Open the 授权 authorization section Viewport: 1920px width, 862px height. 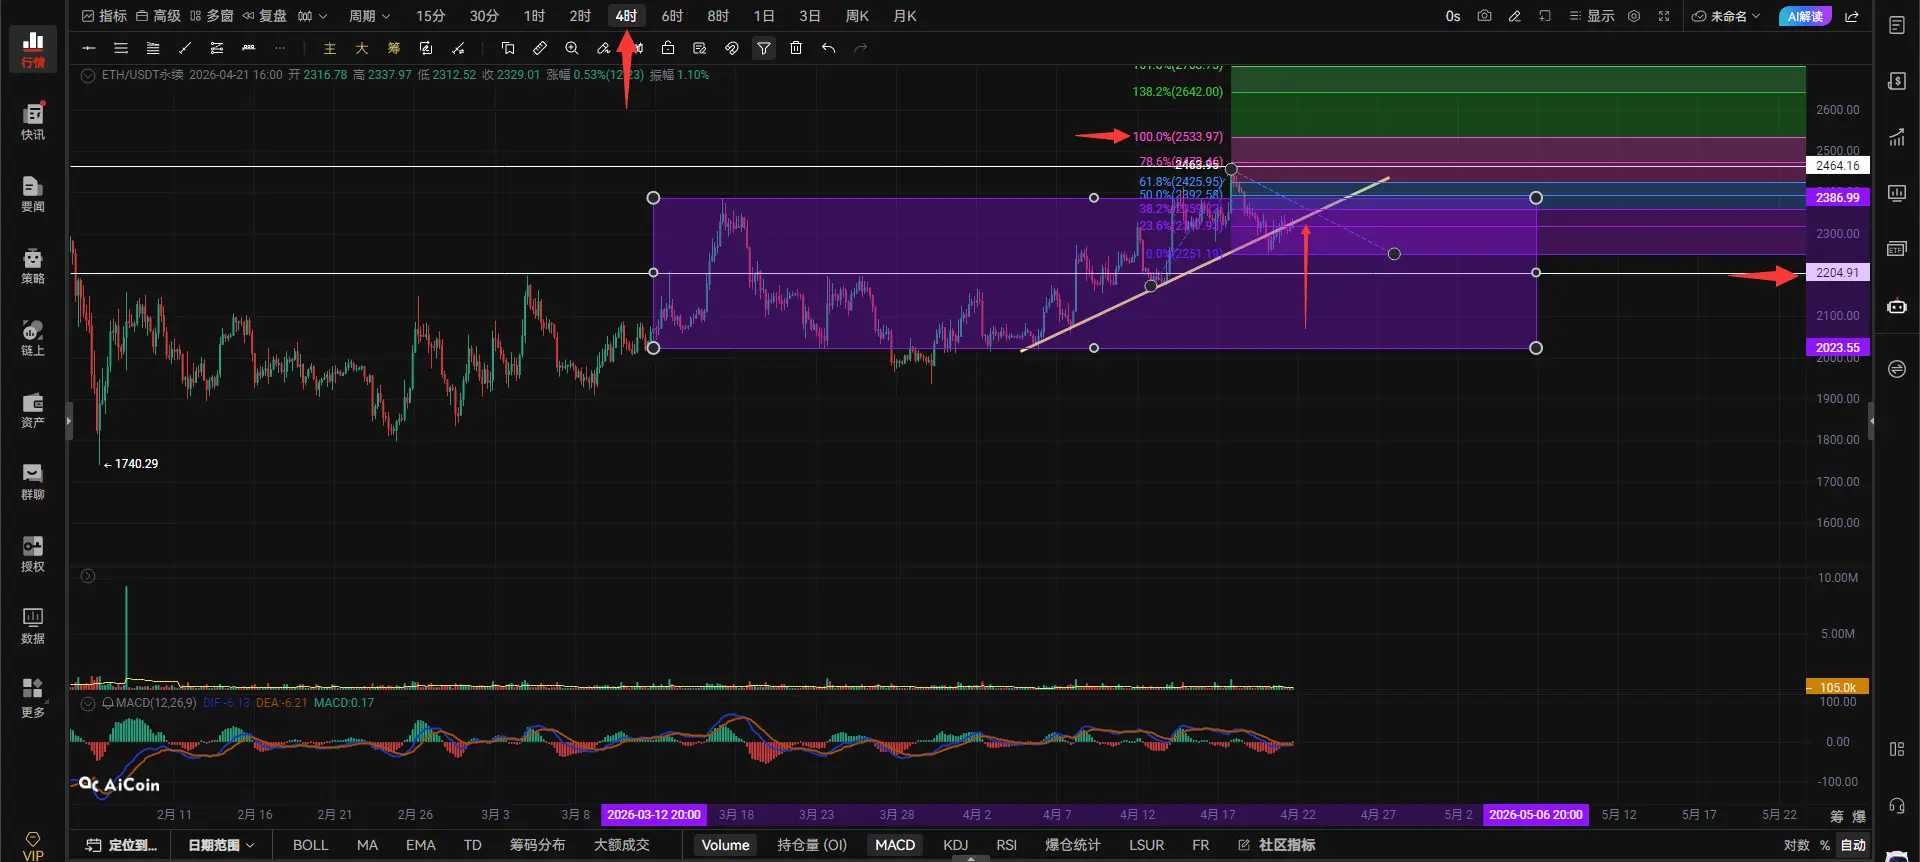[x=33, y=553]
